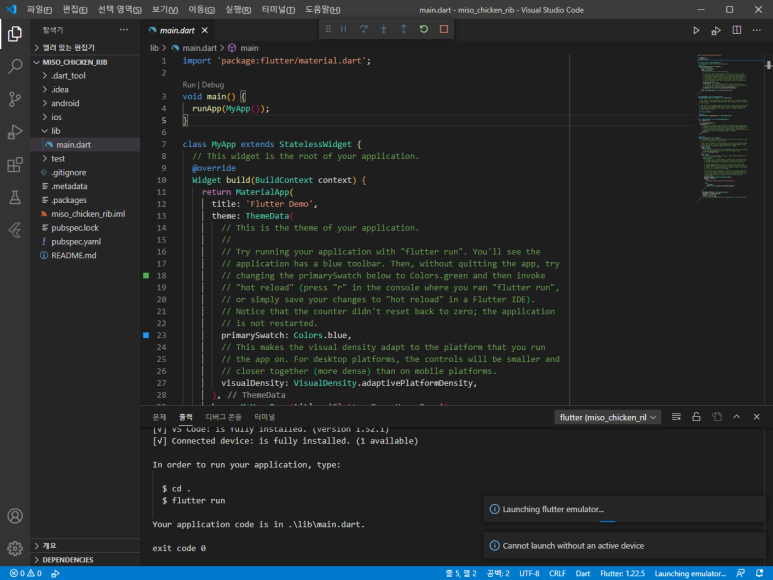Open the Explorer view in activity bar
The height and width of the screenshot is (580, 773).
(x=15, y=34)
